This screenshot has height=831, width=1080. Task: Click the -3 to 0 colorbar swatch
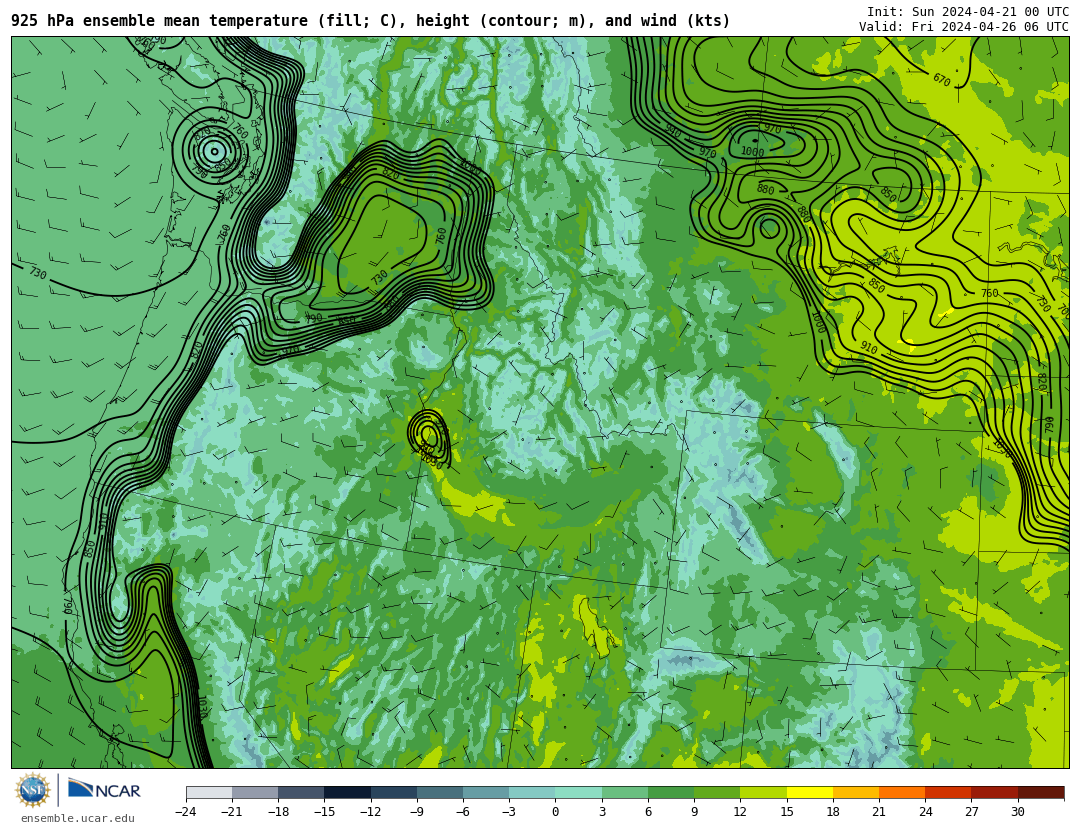click(x=532, y=792)
